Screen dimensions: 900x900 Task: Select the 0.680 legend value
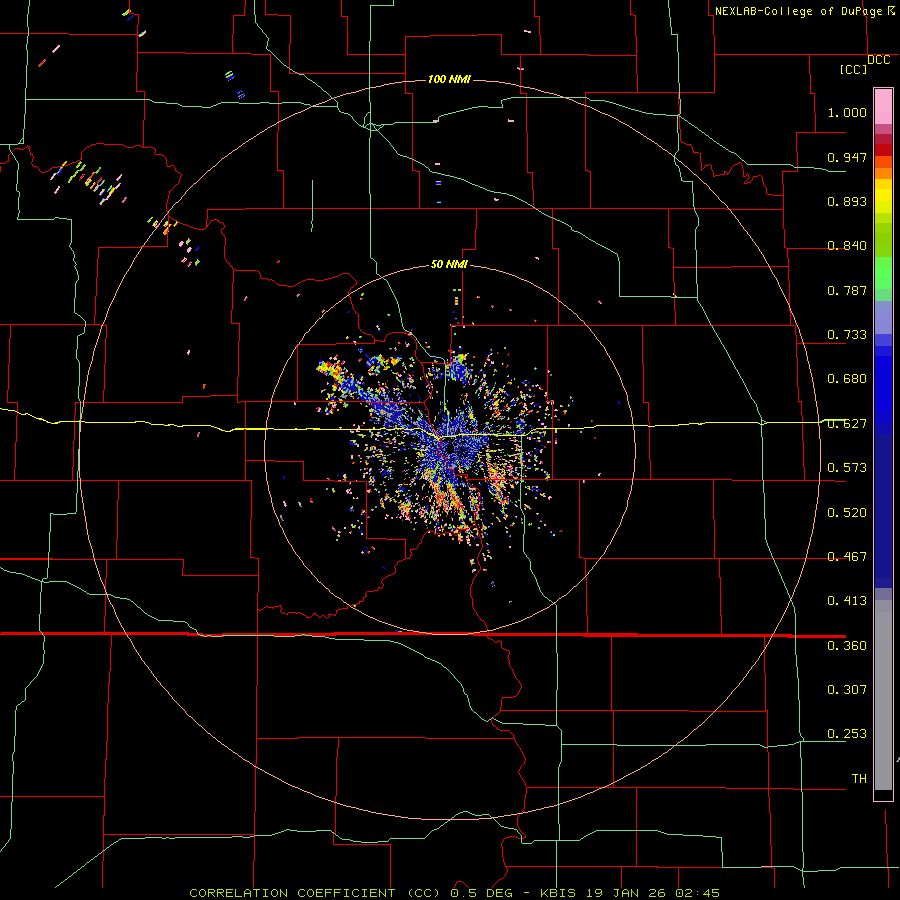pyautogui.click(x=847, y=378)
